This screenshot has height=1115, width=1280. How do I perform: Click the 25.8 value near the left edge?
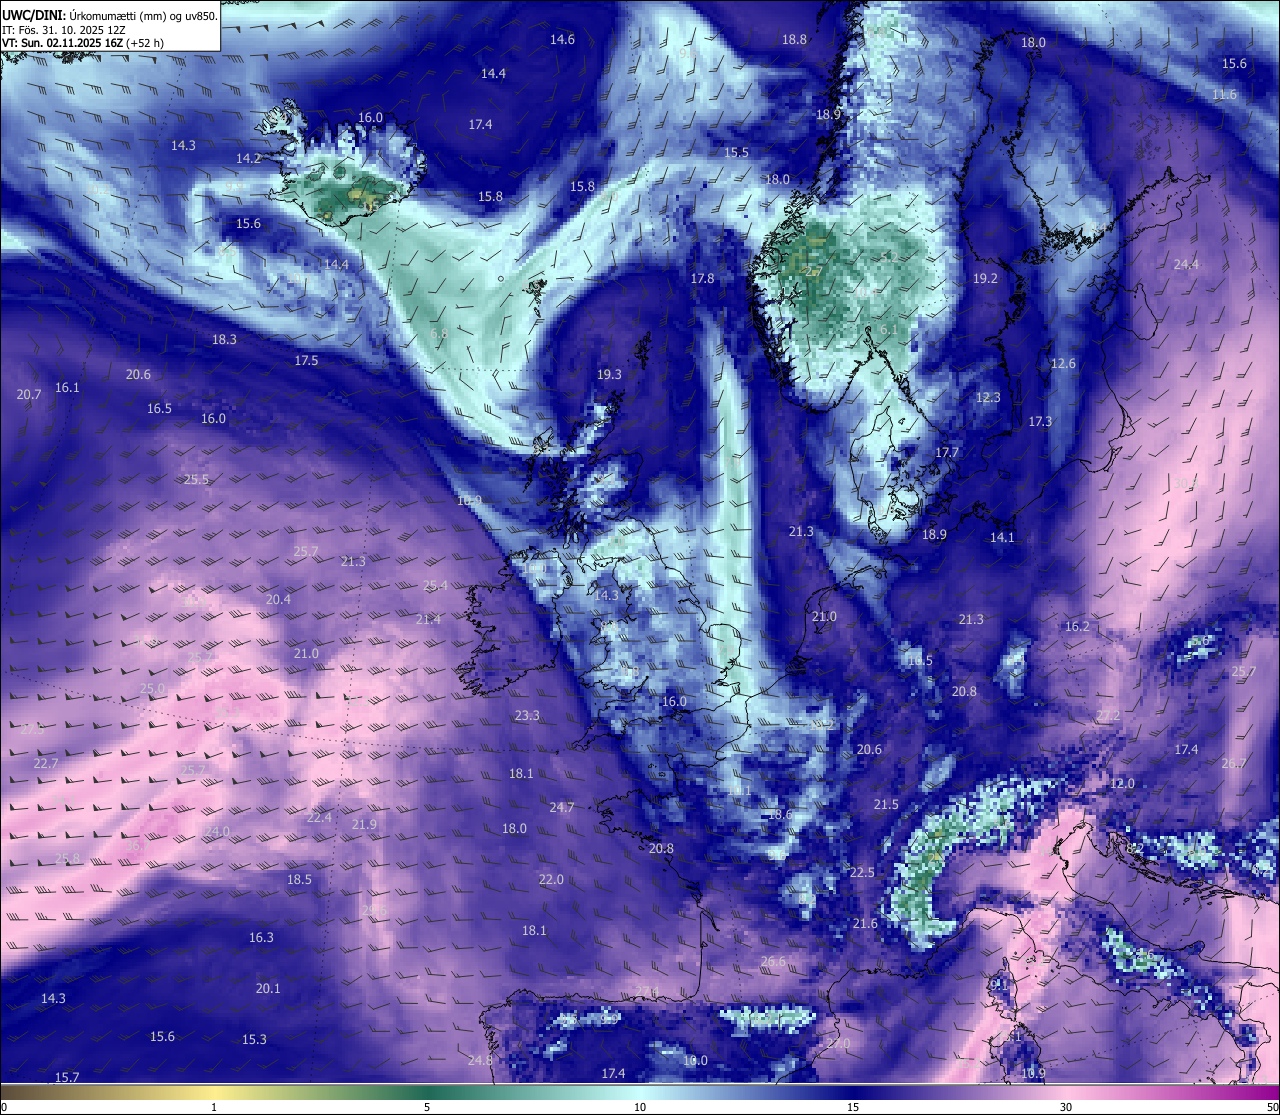pyautogui.click(x=67, y=859)
